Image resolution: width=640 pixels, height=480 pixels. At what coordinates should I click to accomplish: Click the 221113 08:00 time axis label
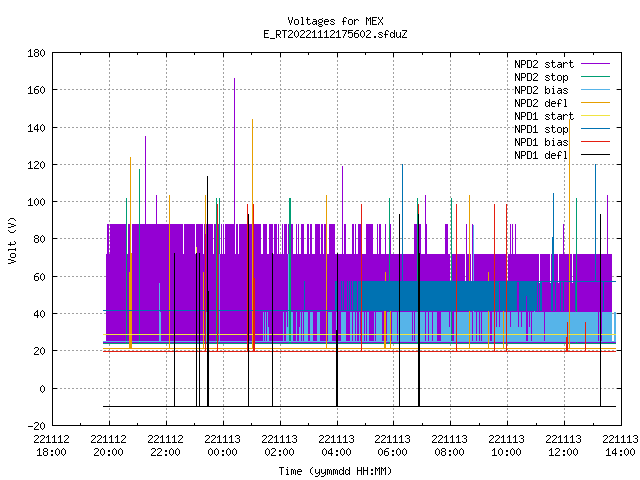coord(450,446)
